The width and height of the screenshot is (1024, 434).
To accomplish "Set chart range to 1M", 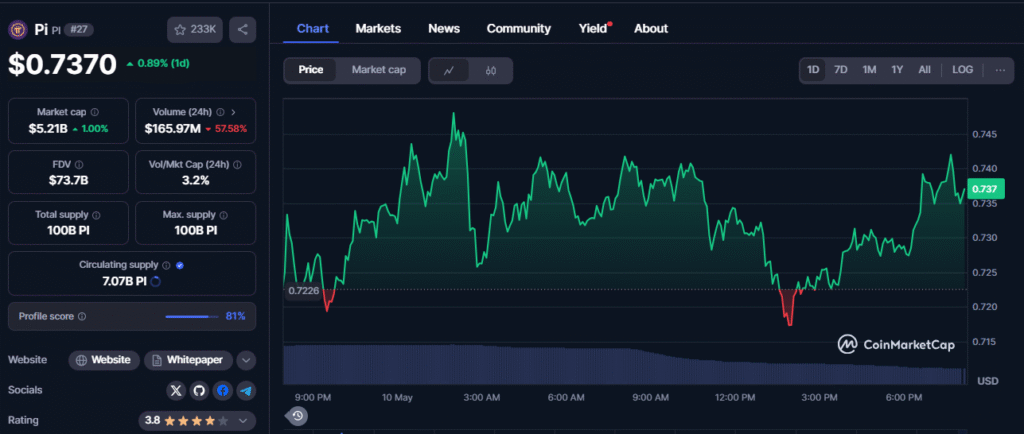I will 869,70.
